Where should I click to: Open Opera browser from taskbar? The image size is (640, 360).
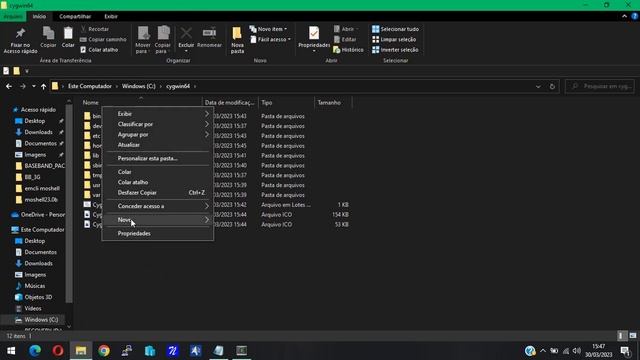tap(58, 351)
